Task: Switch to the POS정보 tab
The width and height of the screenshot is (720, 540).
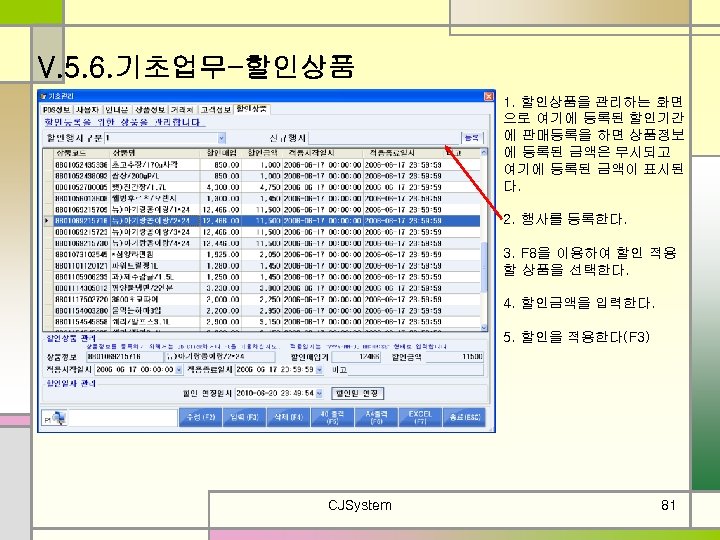Action: pyautogui.click(x=56, y=110)
